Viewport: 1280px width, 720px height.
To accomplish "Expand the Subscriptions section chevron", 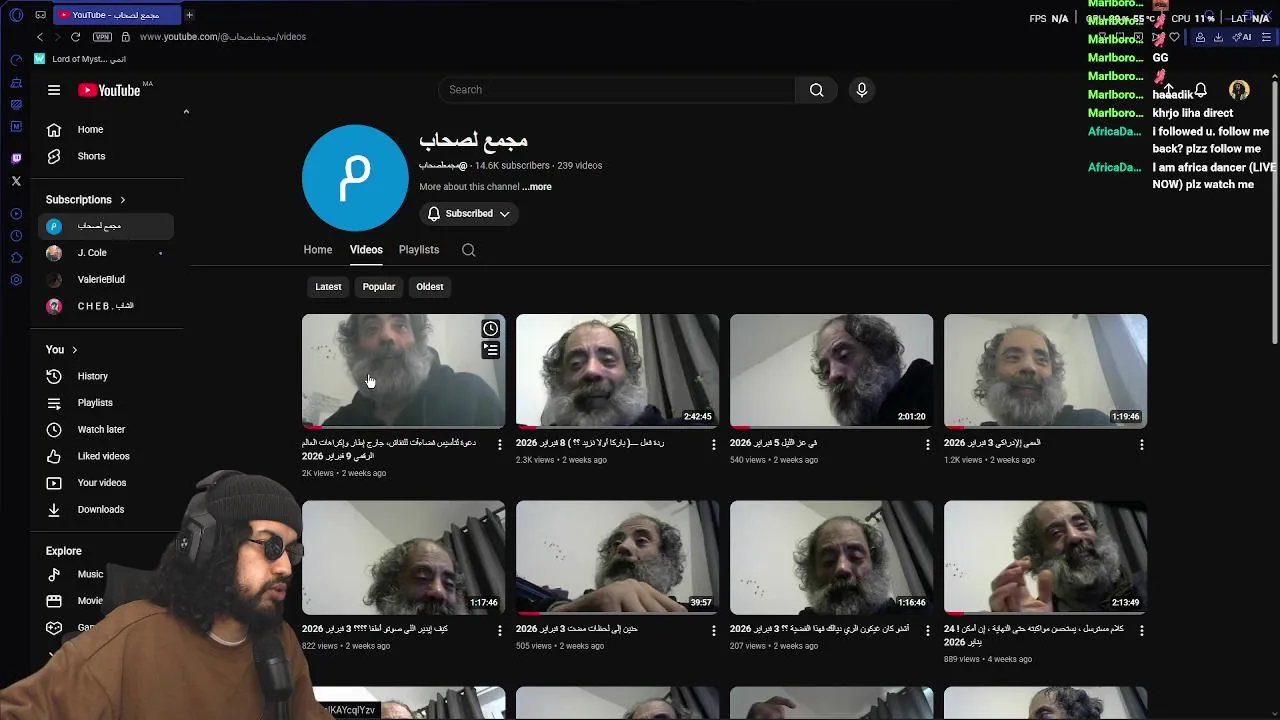I will tap(123, 200).
